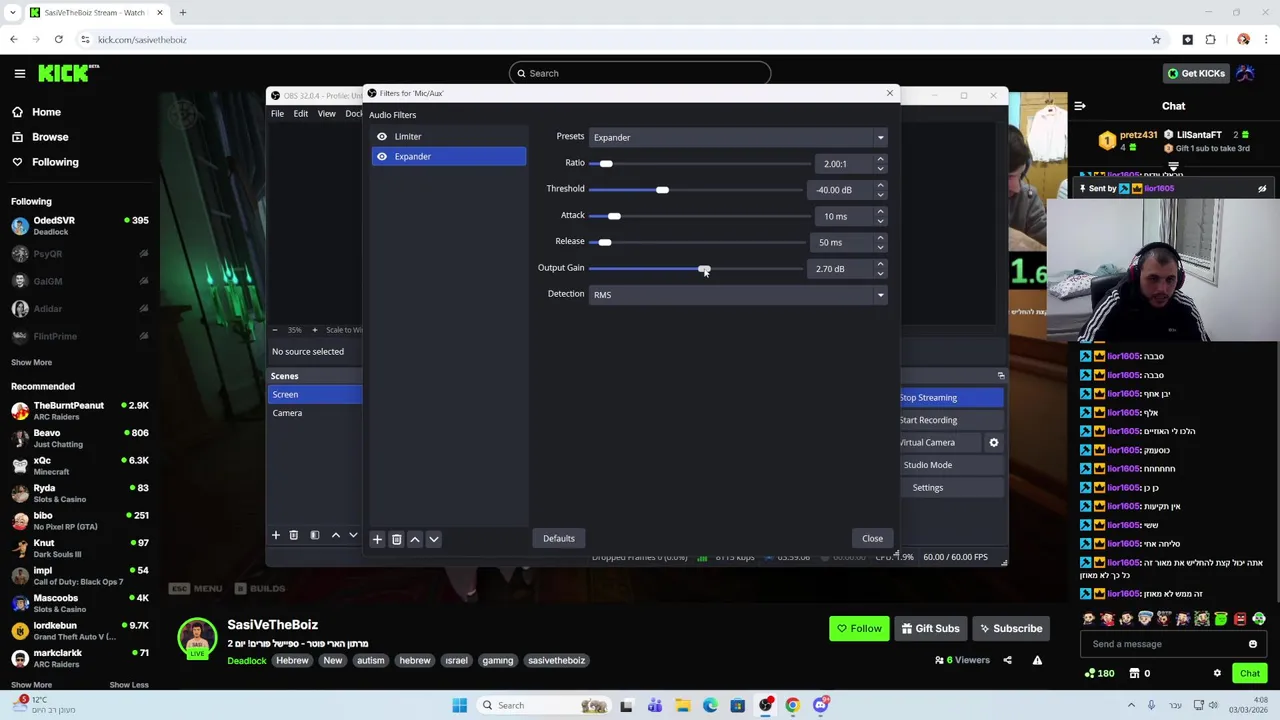Subscribe to SasiVeTheBoiz channel

[x=1011, y=629]
